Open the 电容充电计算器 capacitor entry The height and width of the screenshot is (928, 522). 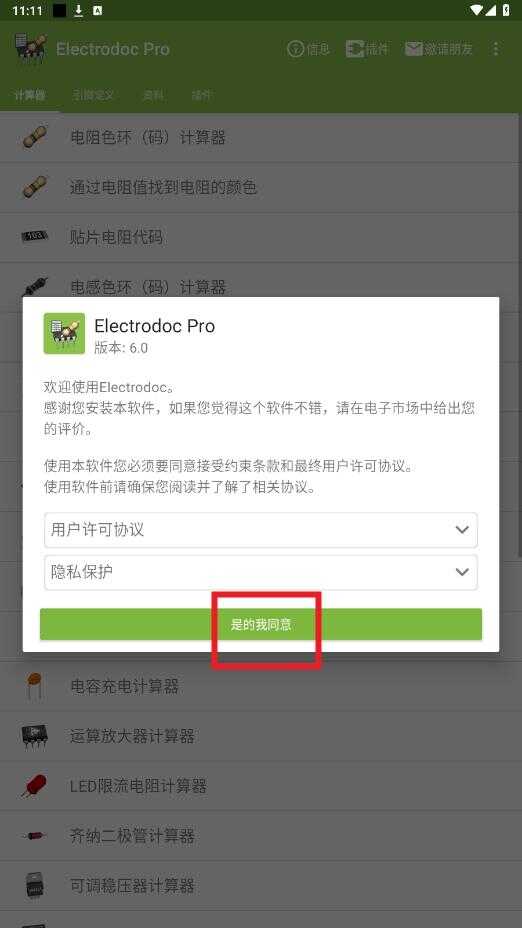(x=261, y=687)
